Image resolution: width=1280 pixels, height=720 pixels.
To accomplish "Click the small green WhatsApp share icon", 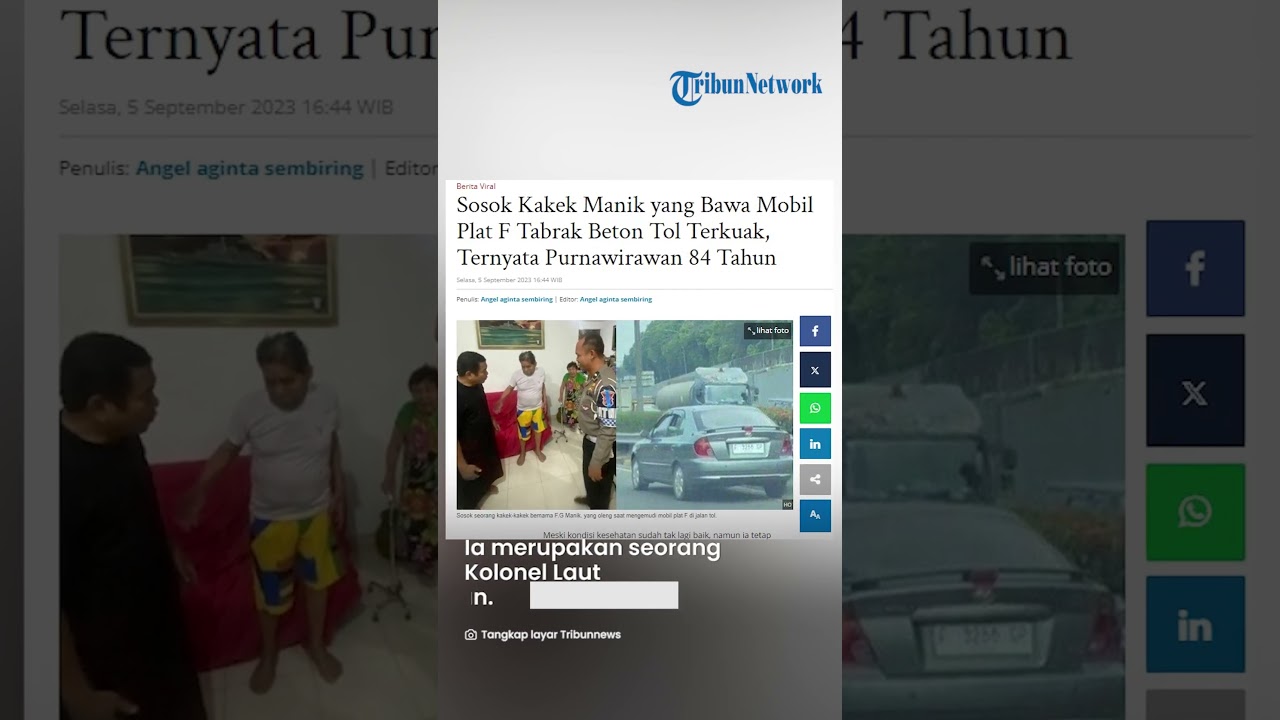I will click(x=815, y=408).
